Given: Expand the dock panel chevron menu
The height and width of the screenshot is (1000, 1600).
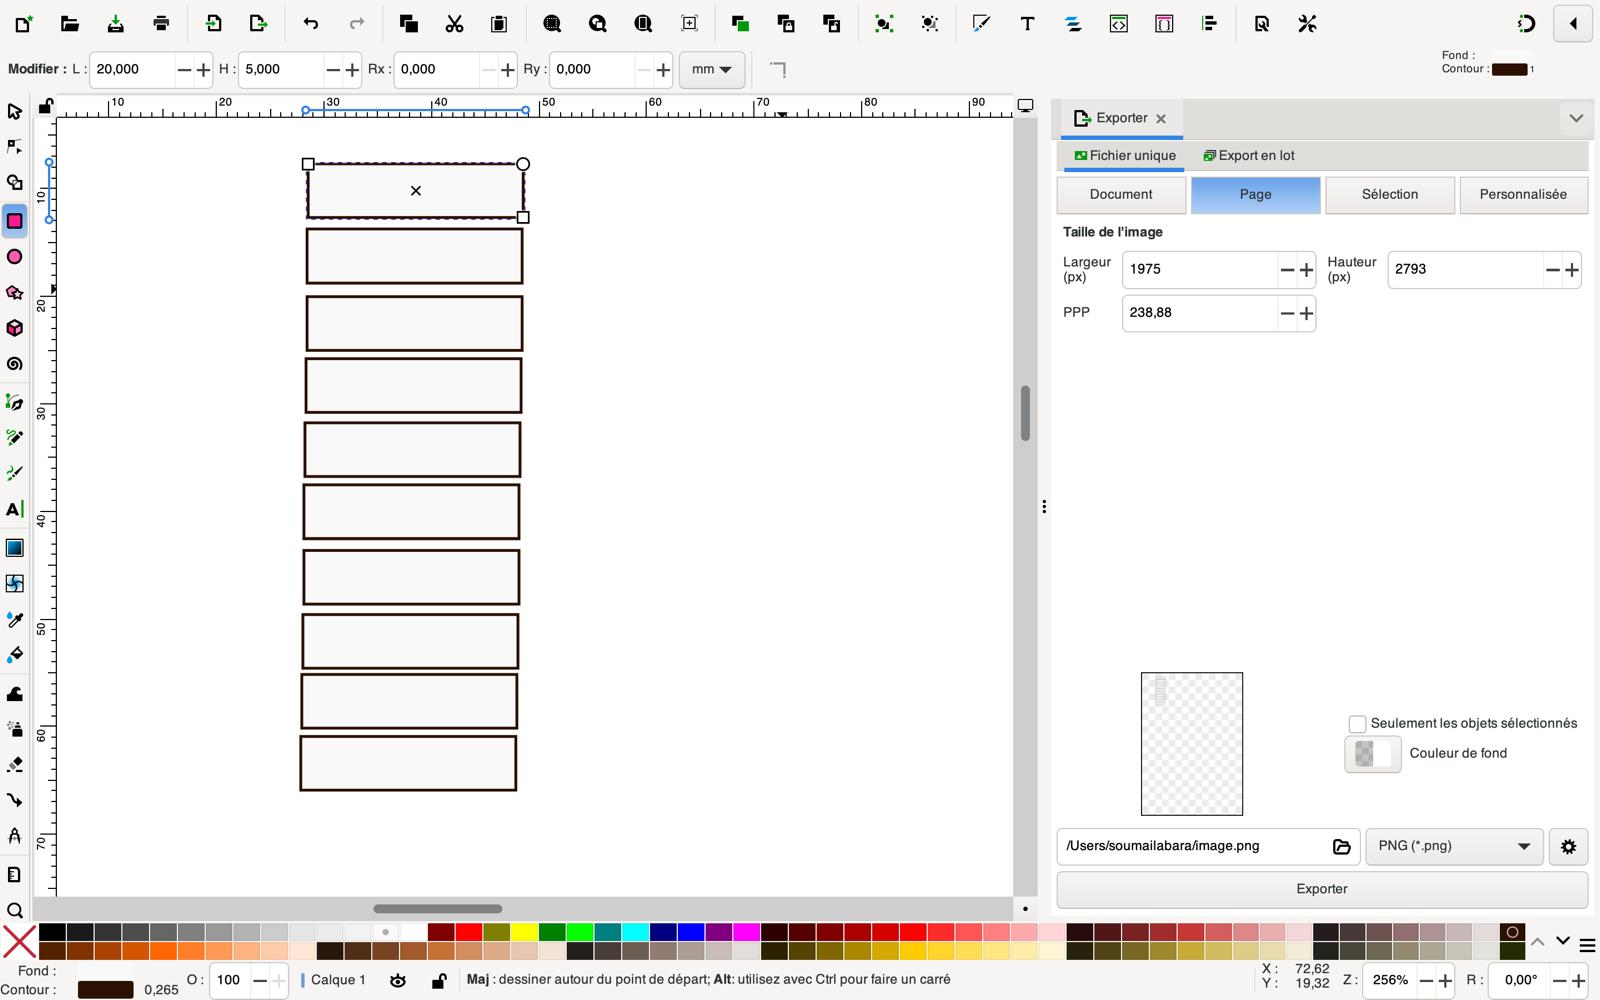Looking at the screenshot, I should 1576,118.
